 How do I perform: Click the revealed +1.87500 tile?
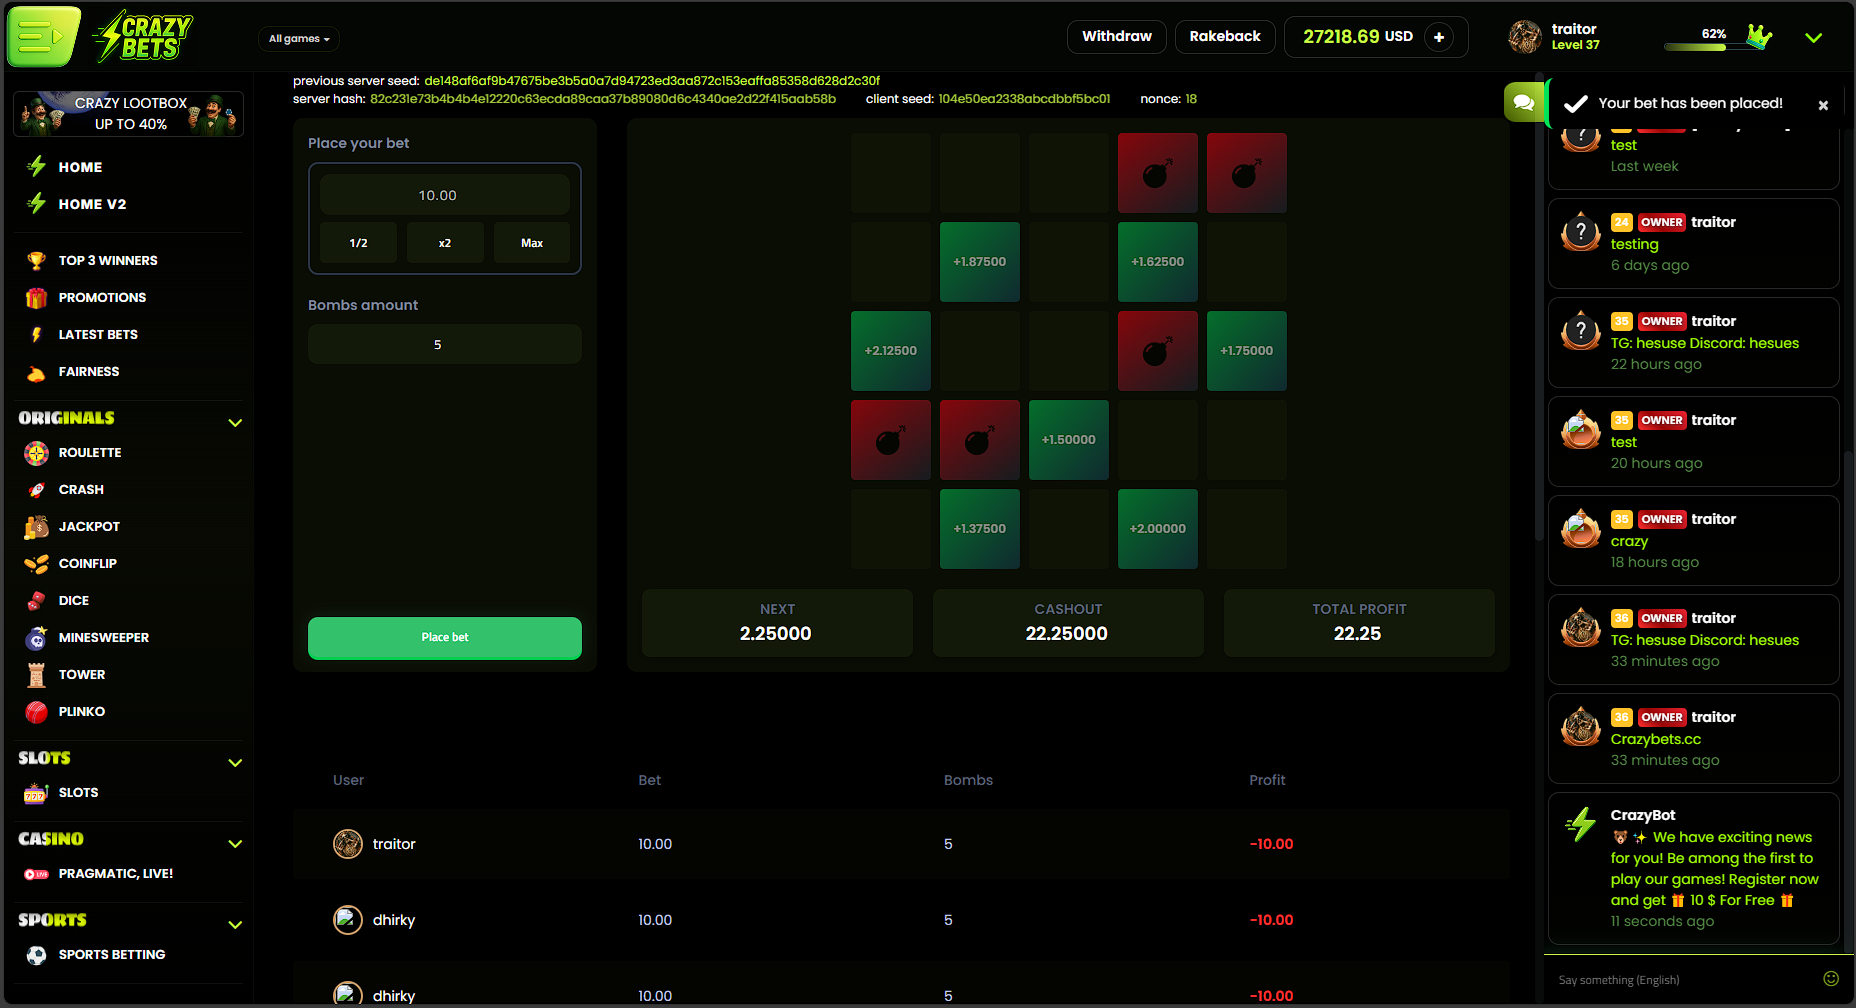click(x=980, y=262)
